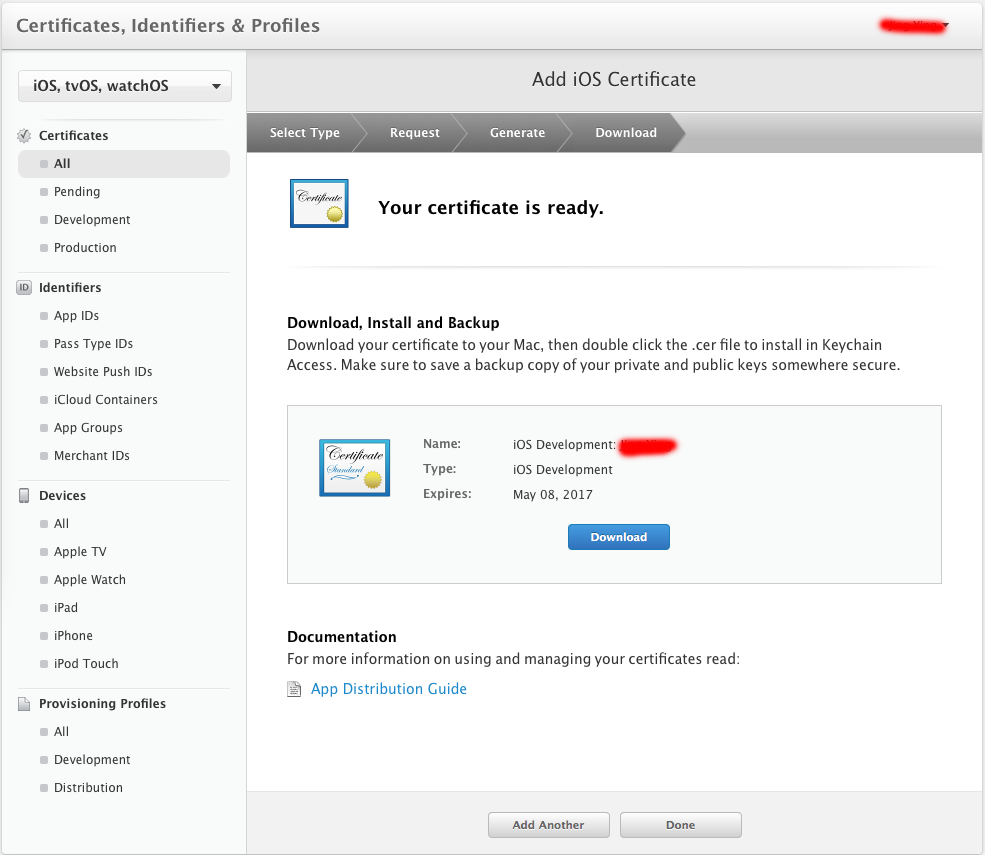
Task: Click the Certificate Standard thumbnail icon
Action: coord(352,467)
